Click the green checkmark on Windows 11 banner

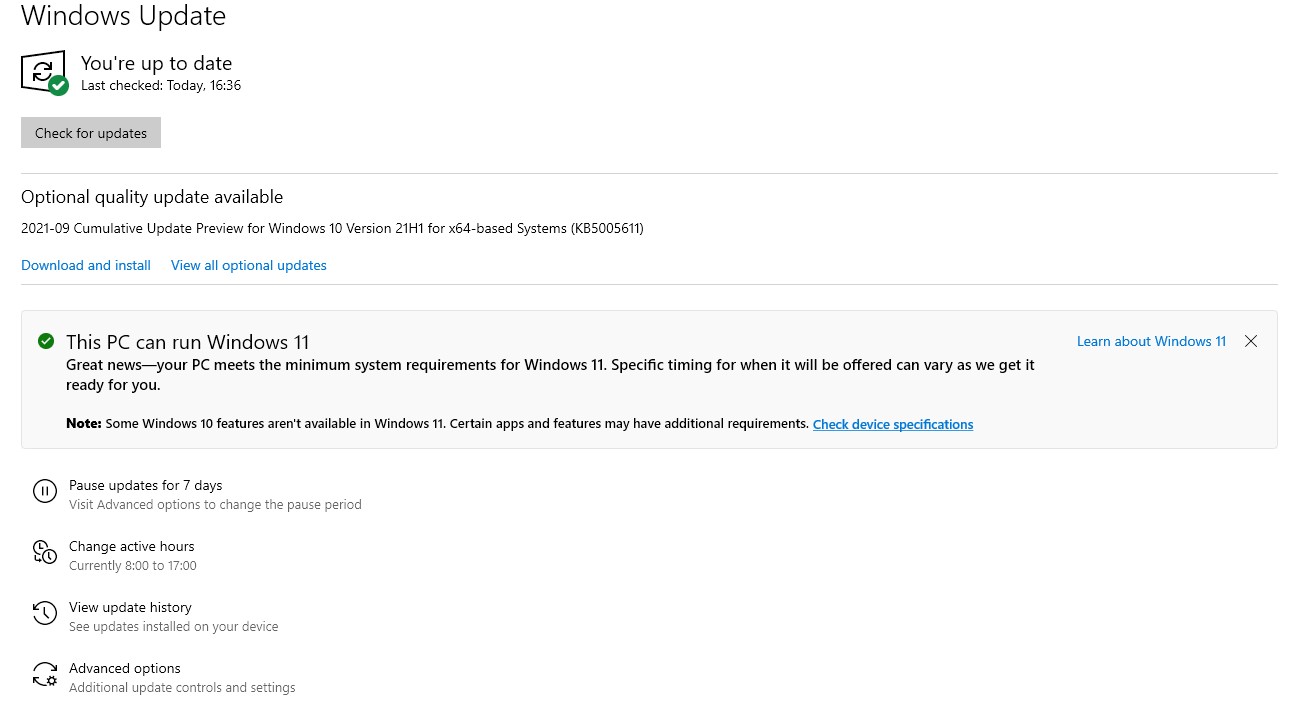point(46,341)
